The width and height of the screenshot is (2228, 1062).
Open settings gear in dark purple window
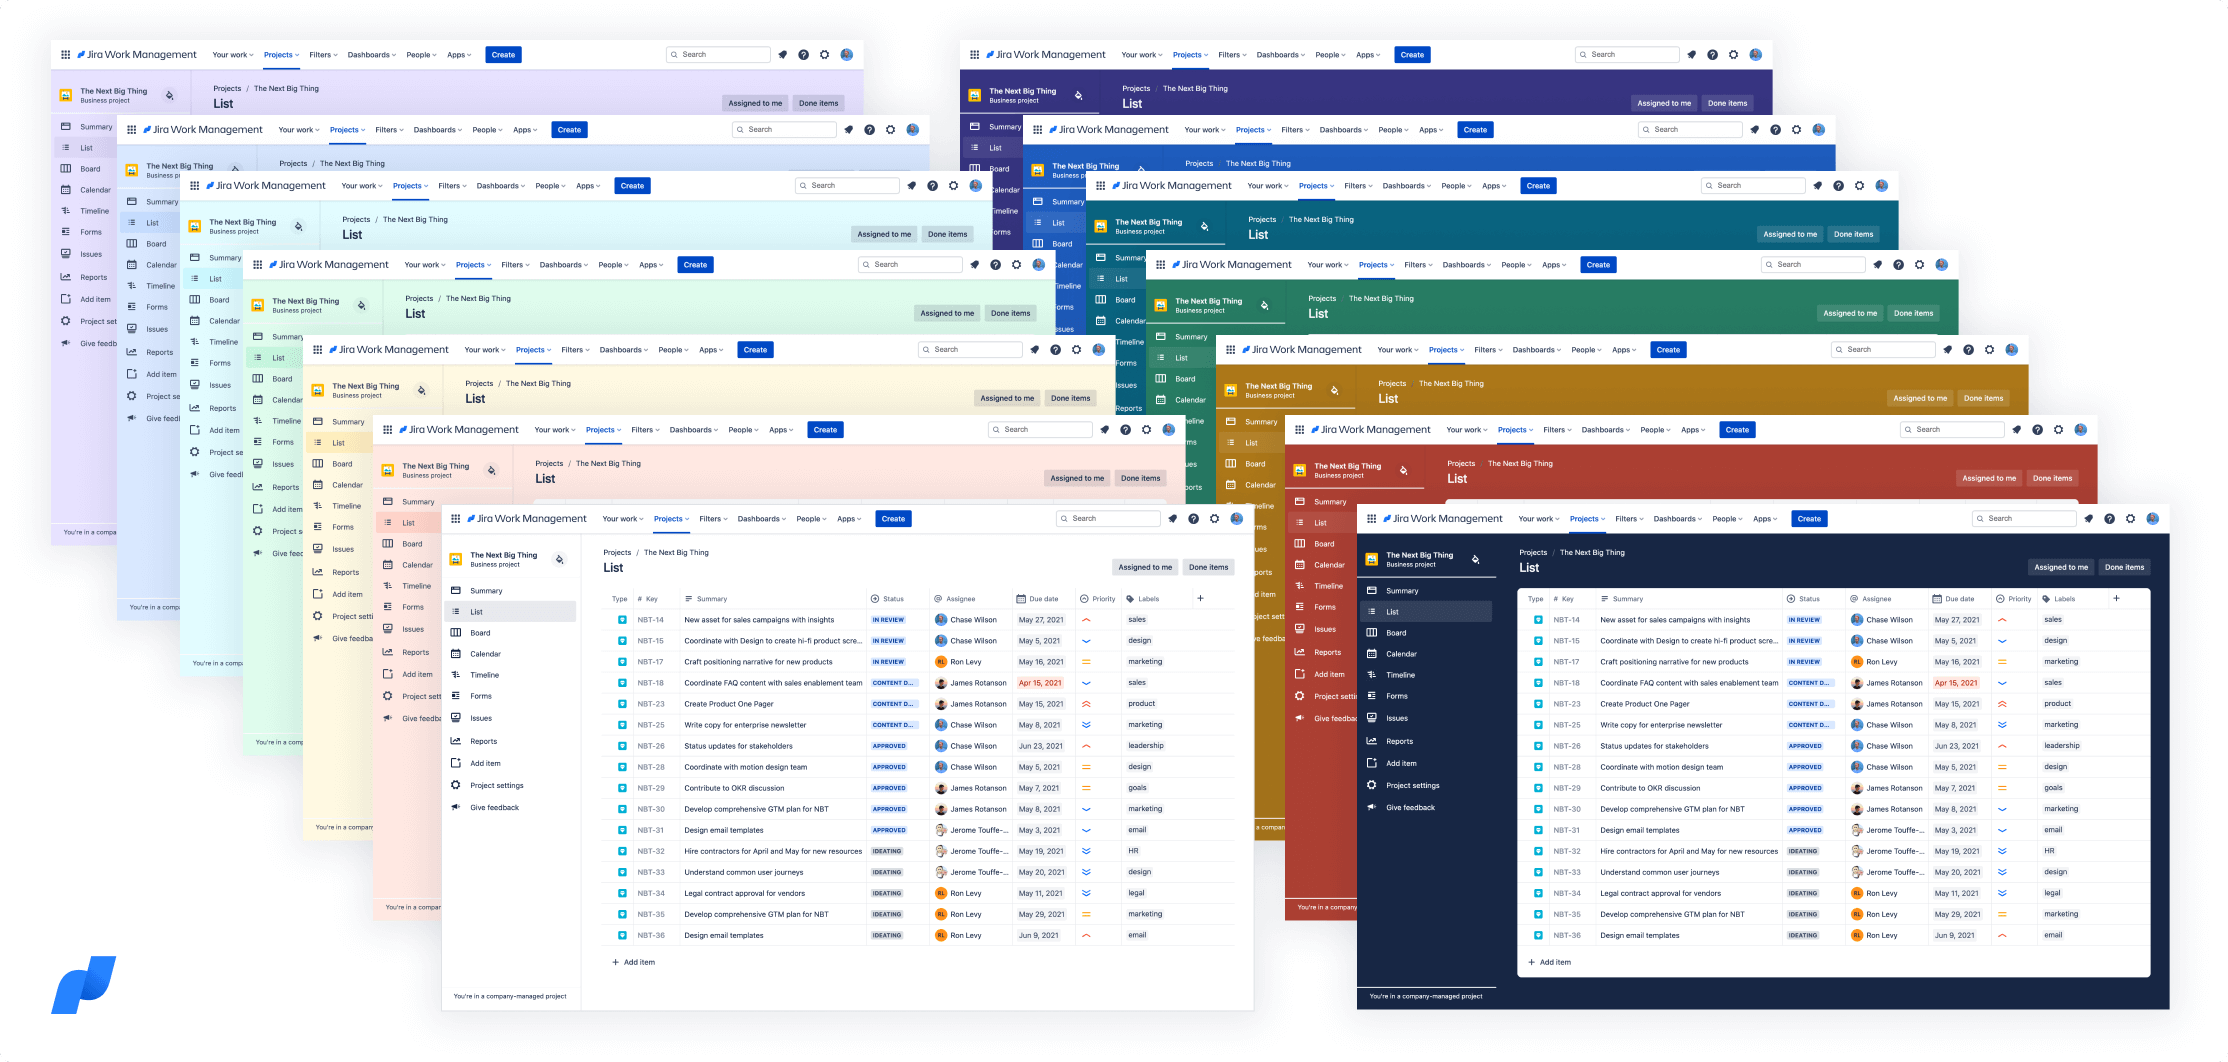tap(1733, 55)
